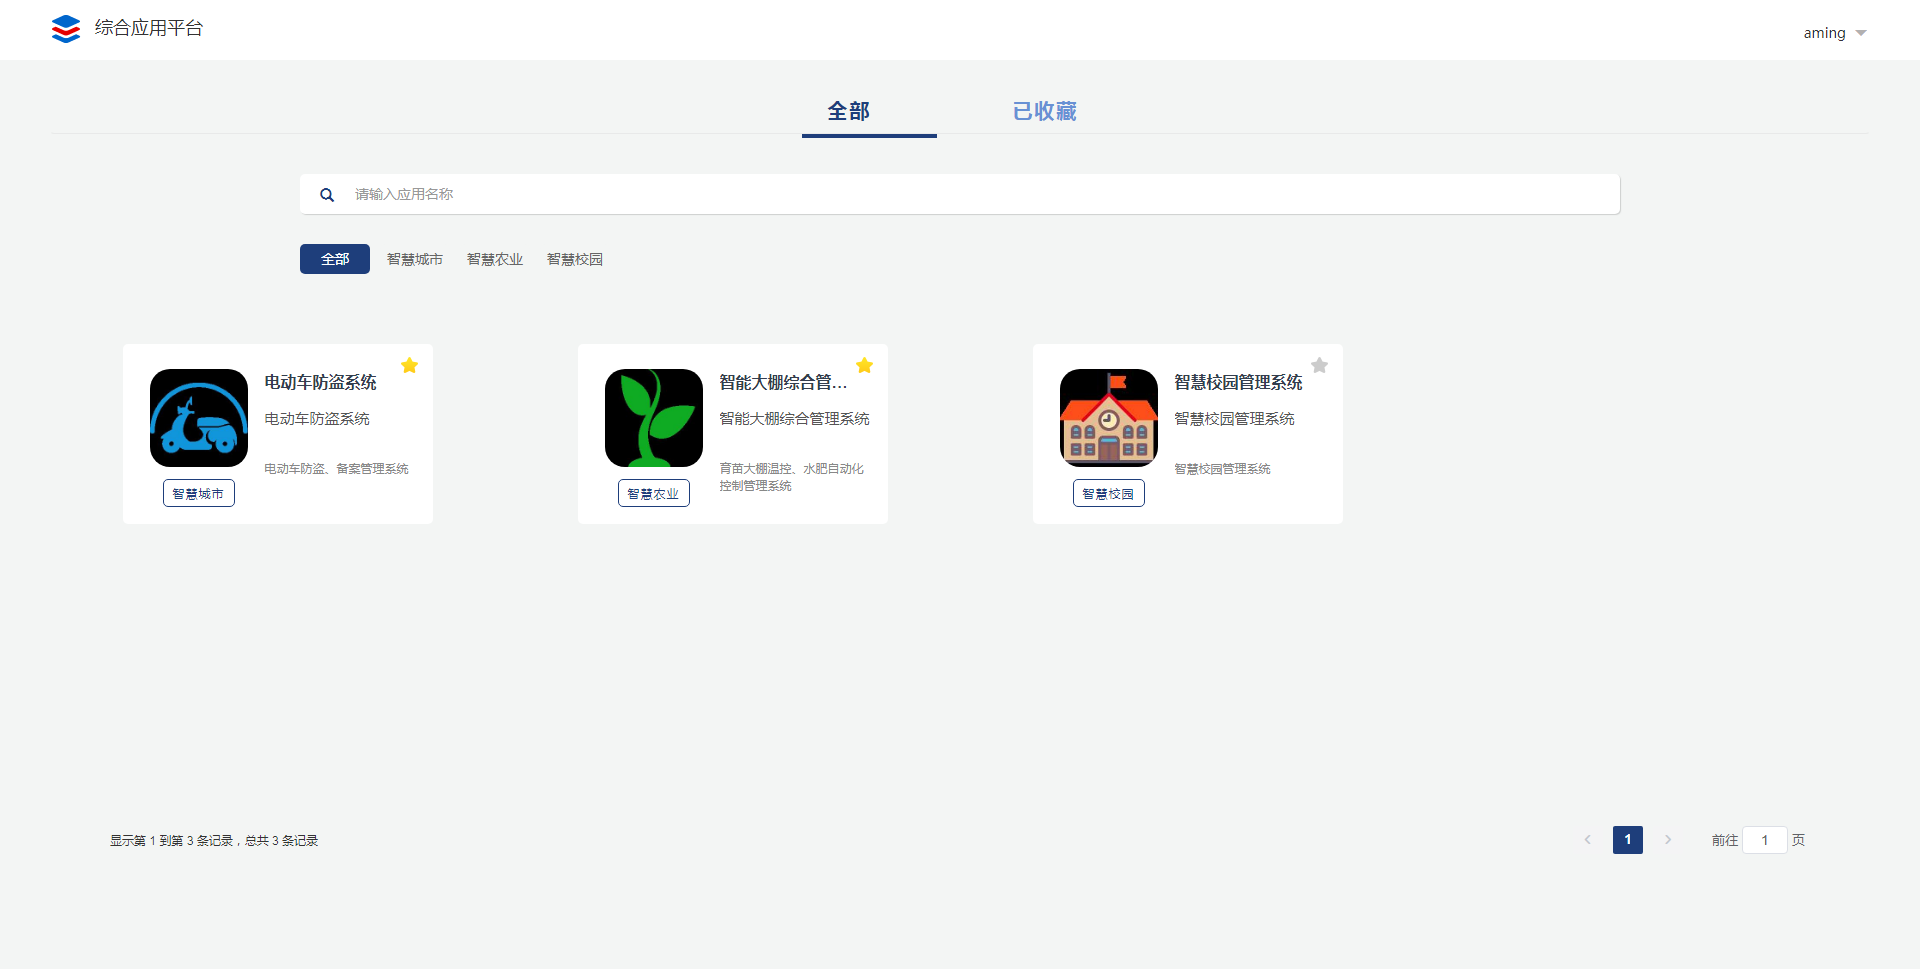Switch to the 全部 main tab
1920x969 pixels.
point(849,111)
